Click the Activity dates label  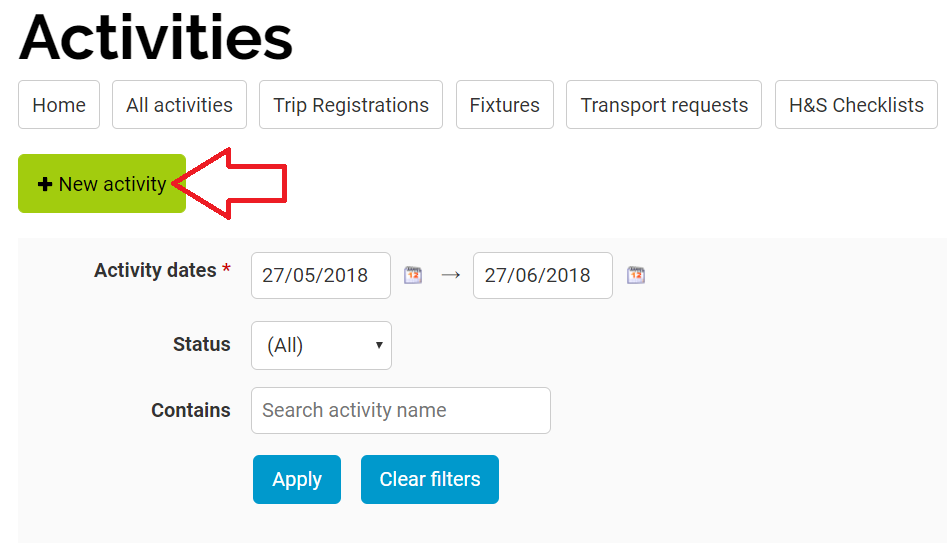coord(155,270)
